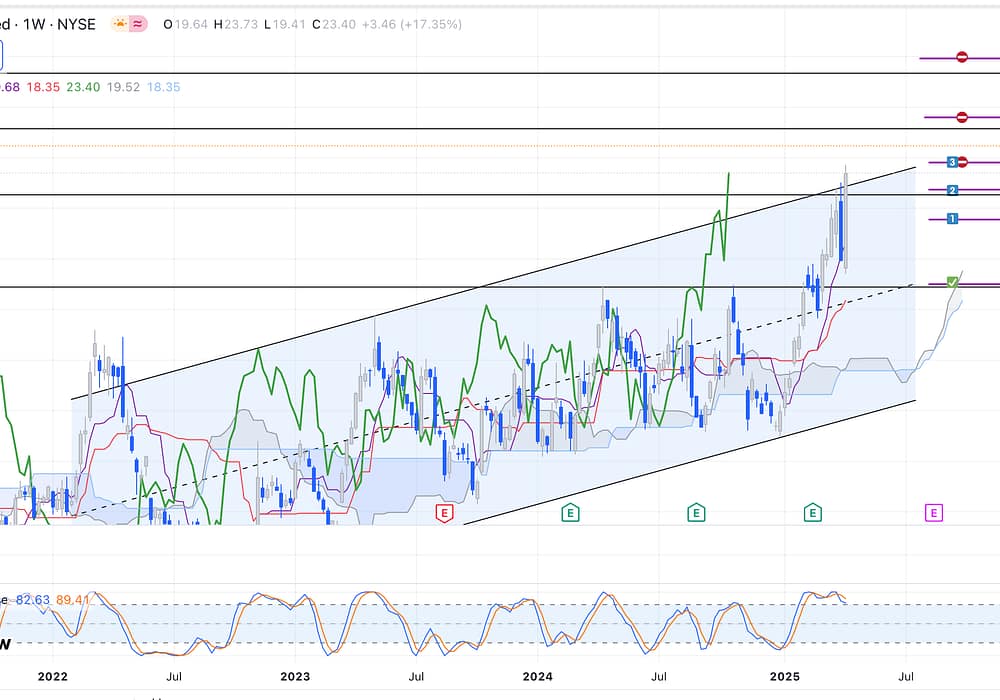Select the topmost red no-entry icon
Image resolution: width=1000 pixels, height=700 pixels.
pyautogui.click(x=961, y=58)
